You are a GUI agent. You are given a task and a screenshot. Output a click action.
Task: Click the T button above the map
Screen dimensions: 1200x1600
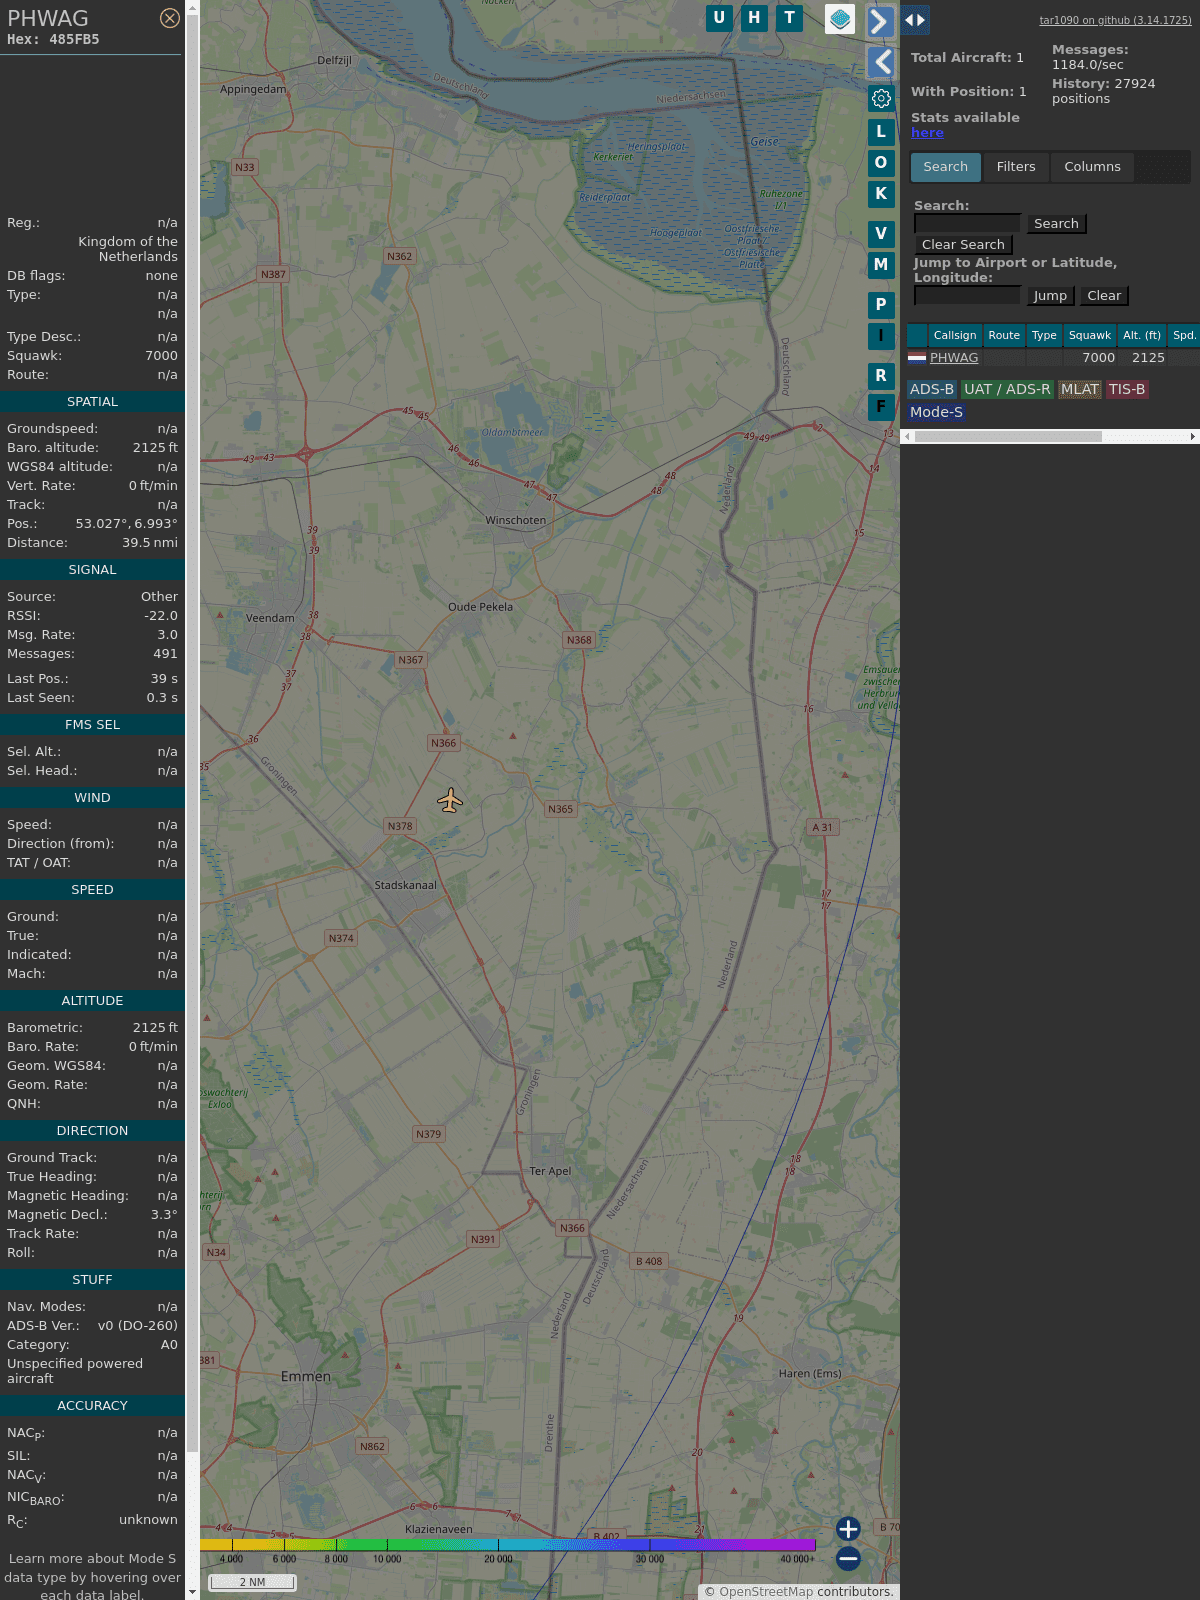tap(790, 18)
